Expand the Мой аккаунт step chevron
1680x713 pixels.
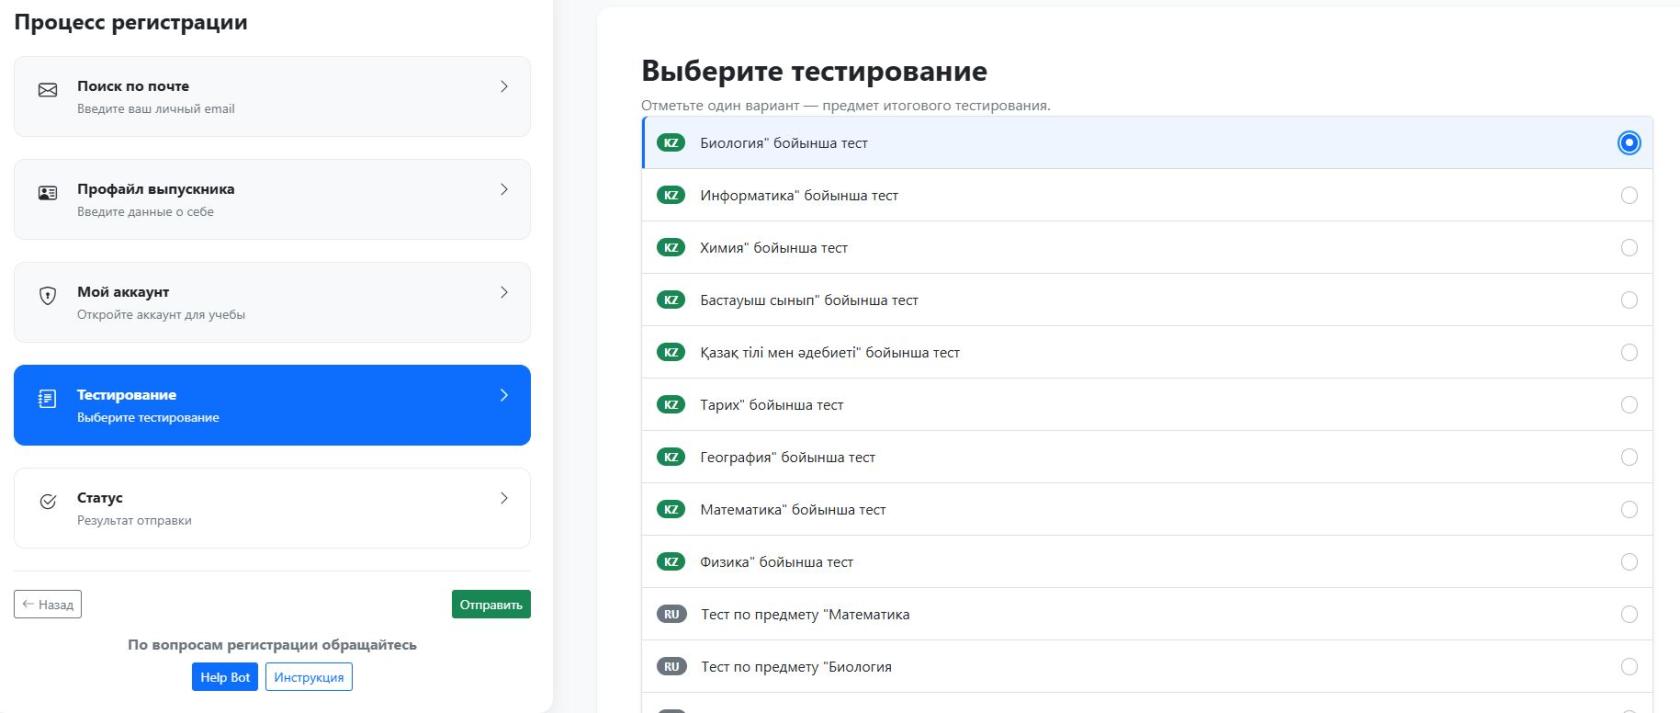504,293
